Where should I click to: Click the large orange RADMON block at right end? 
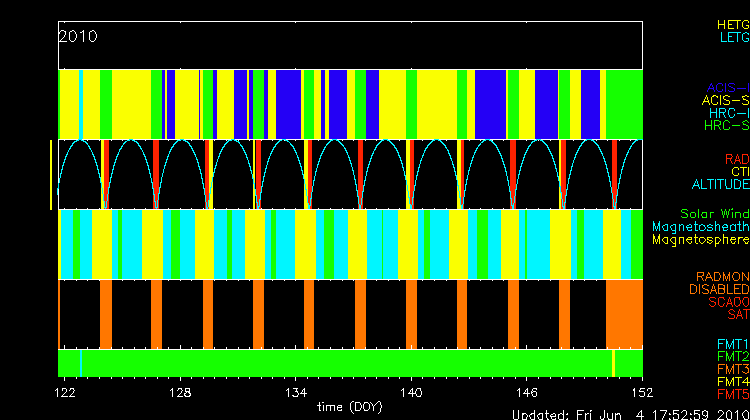pyautogui.click(x=624, y=313)
